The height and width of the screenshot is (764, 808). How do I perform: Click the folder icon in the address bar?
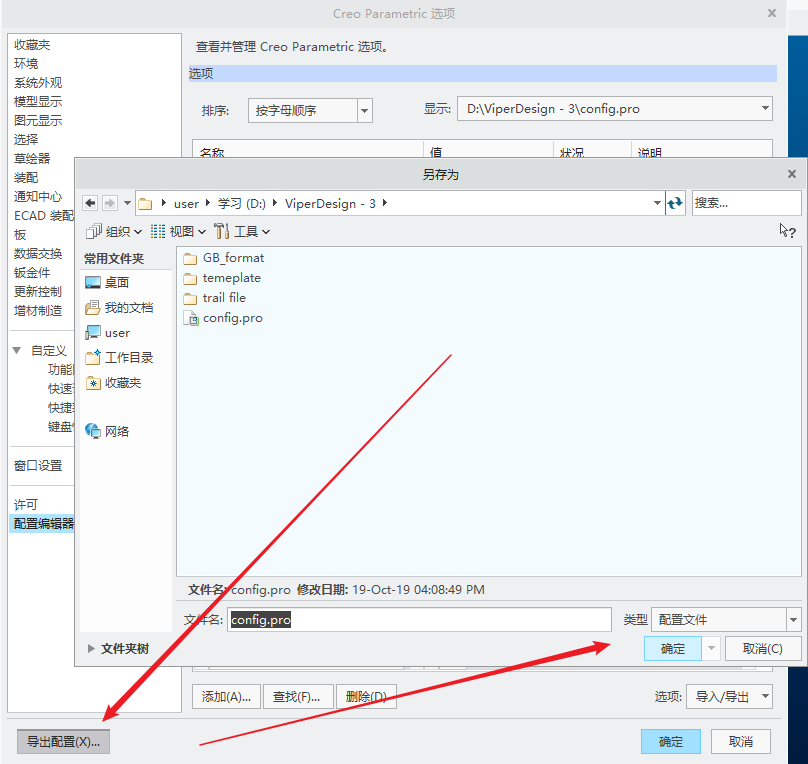[145, 204]
